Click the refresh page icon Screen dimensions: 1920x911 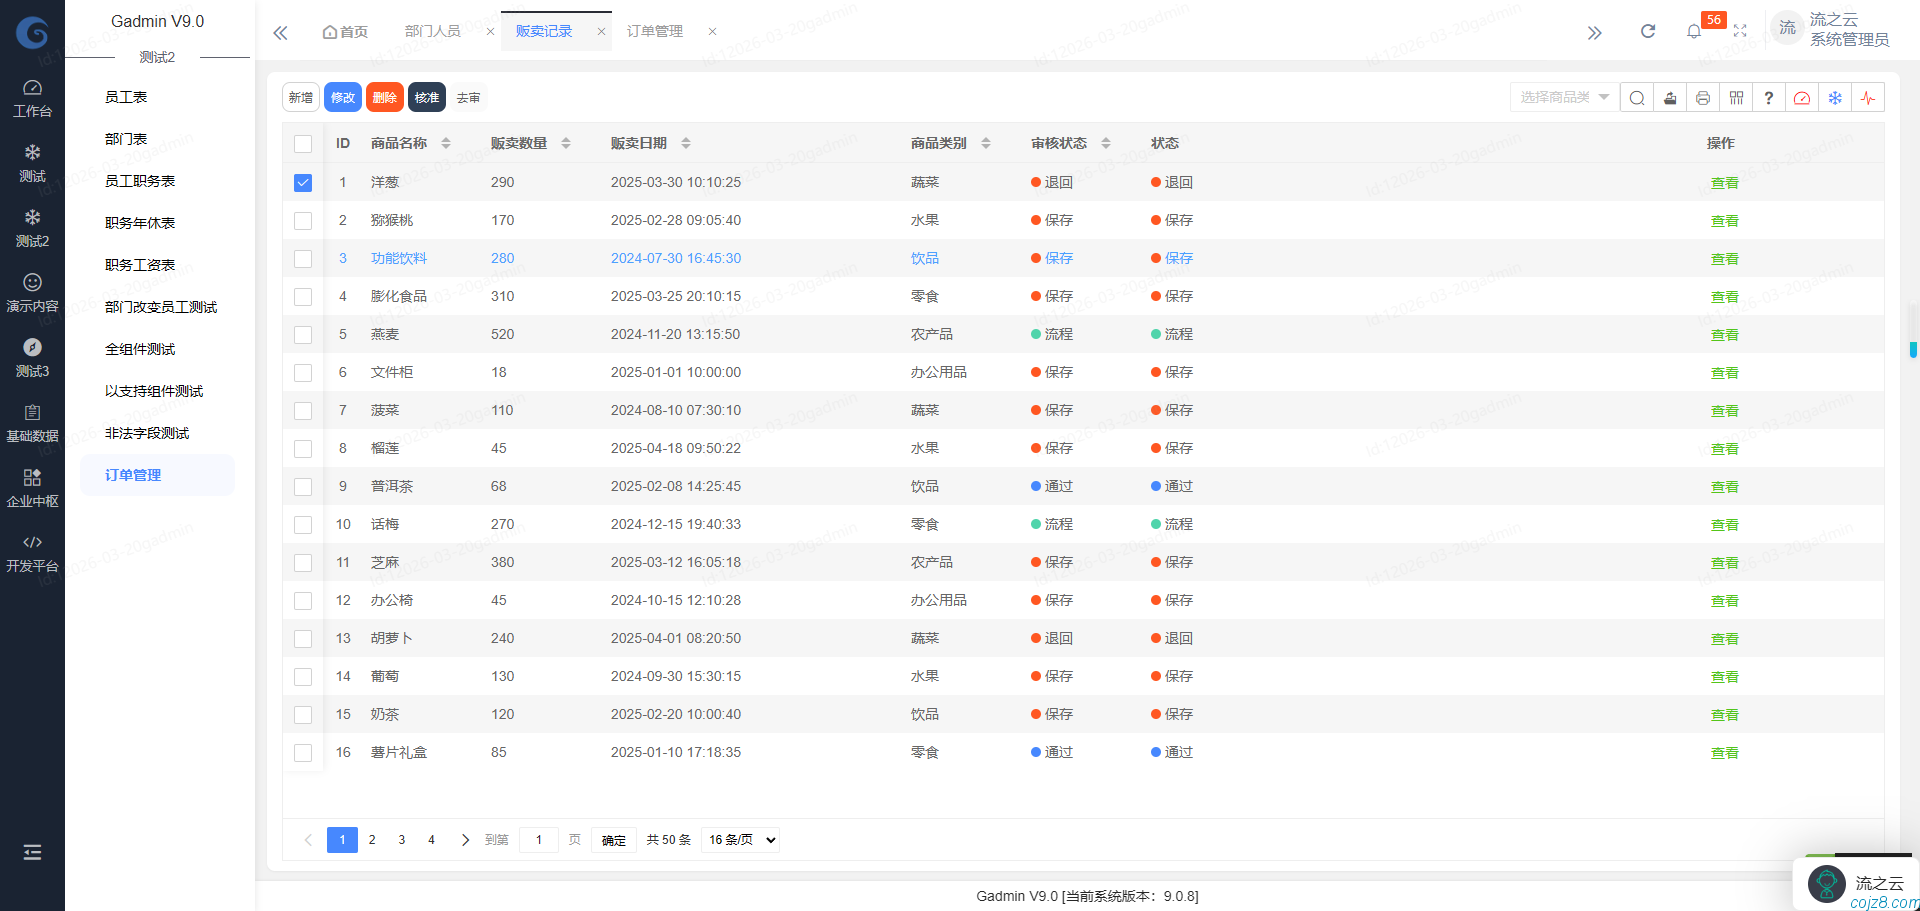tap(1647, 31)
